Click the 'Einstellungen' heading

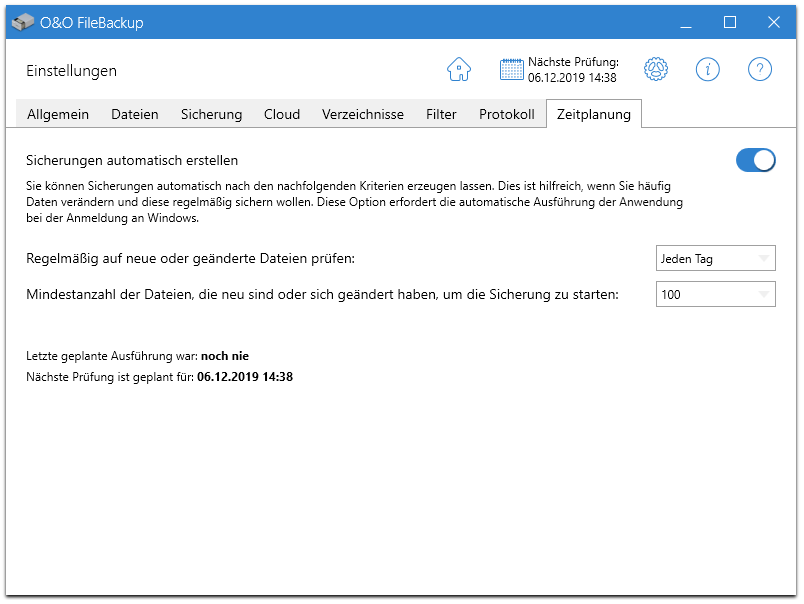pyautogui.click(x=71, y=71)
